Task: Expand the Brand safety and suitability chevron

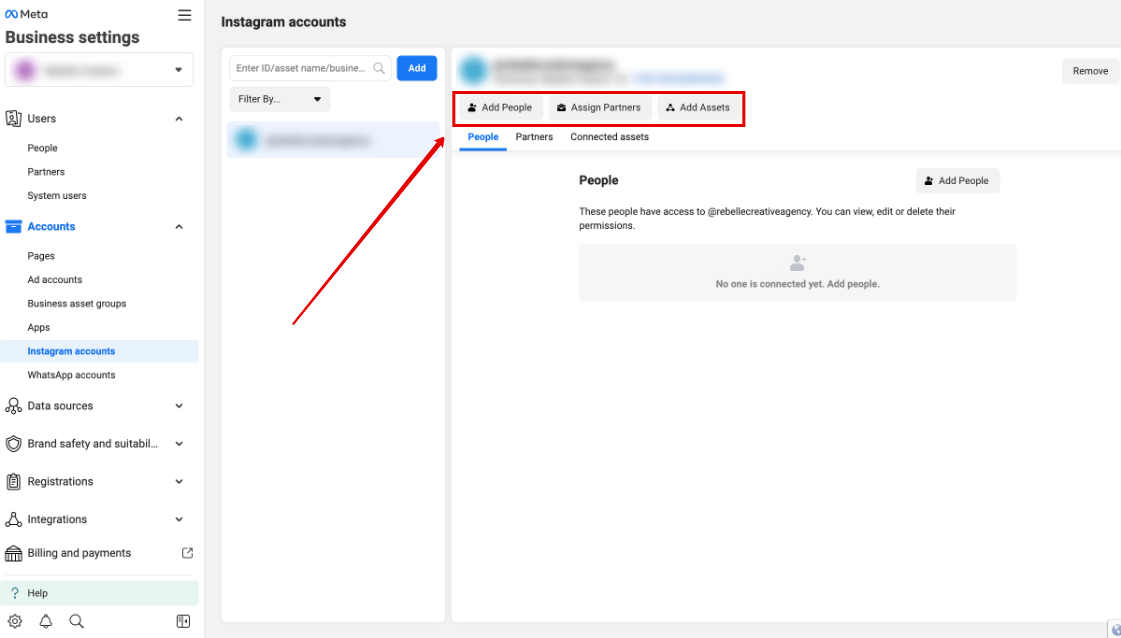Action: pyautogui.click(x=179, y=444)
